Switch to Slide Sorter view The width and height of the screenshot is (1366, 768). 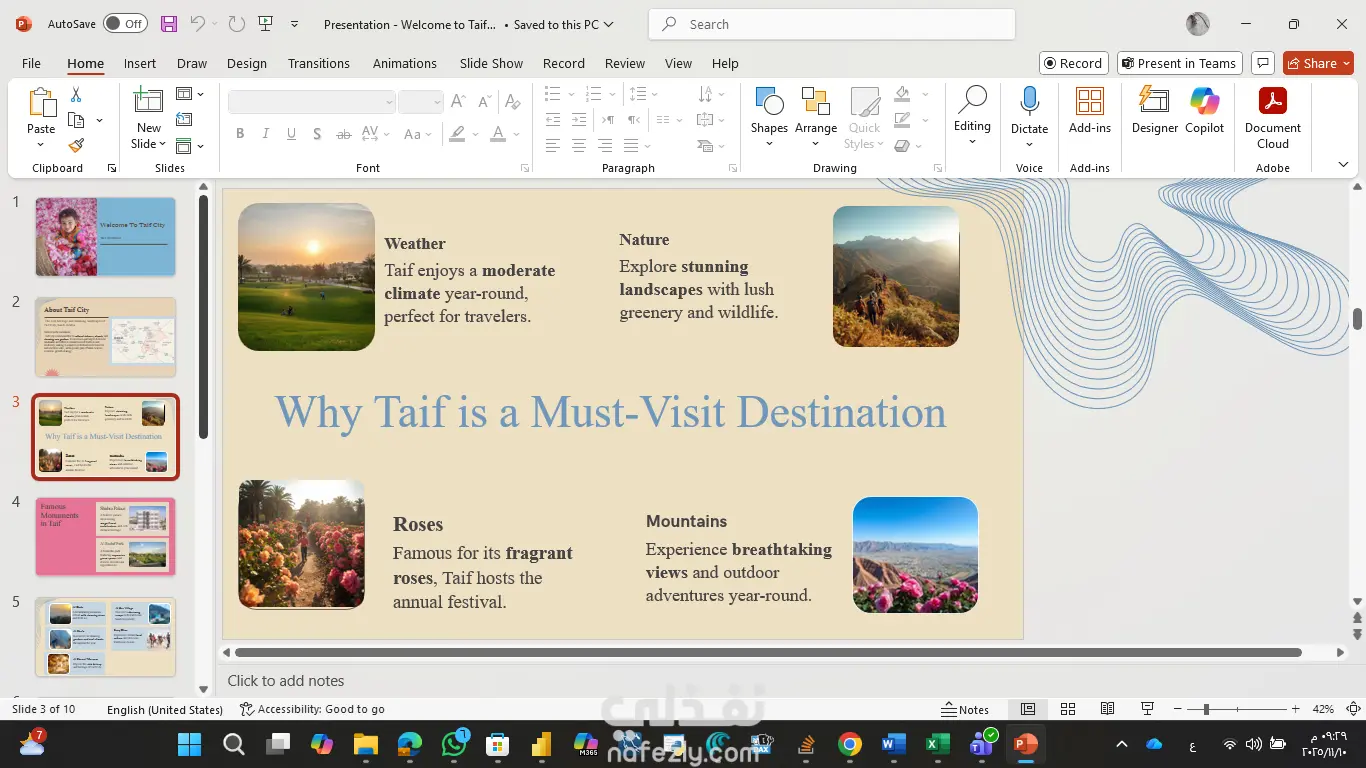[x=1068, y=709]
